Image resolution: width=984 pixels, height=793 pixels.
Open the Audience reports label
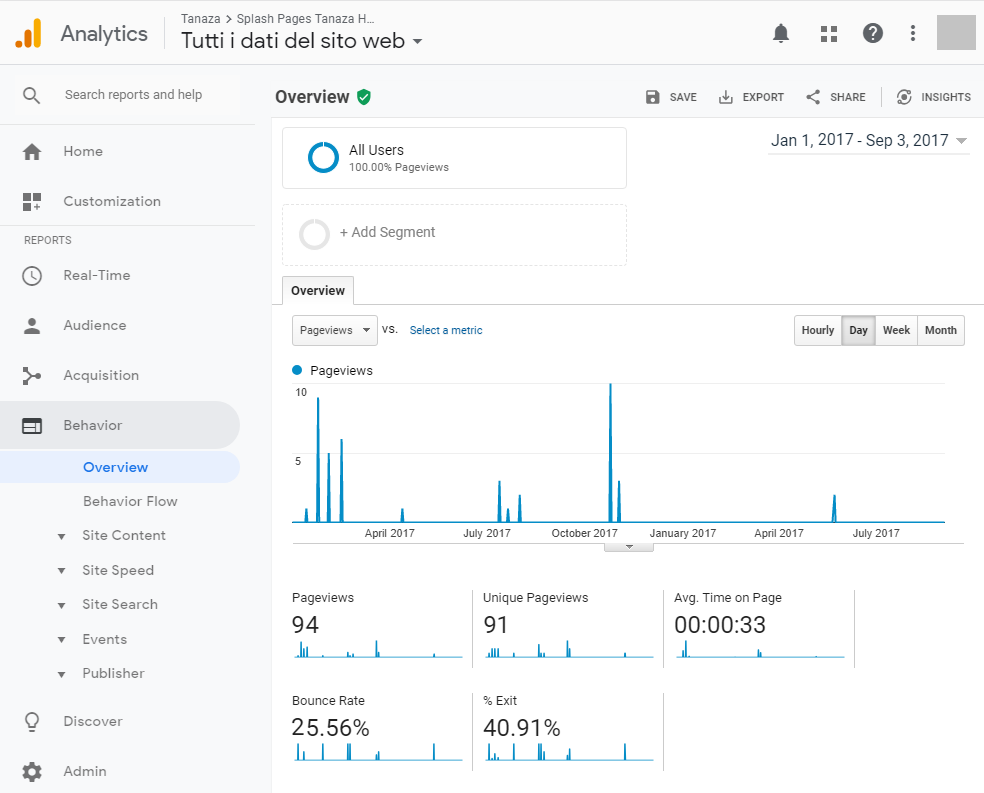click(x=95, y=325)
